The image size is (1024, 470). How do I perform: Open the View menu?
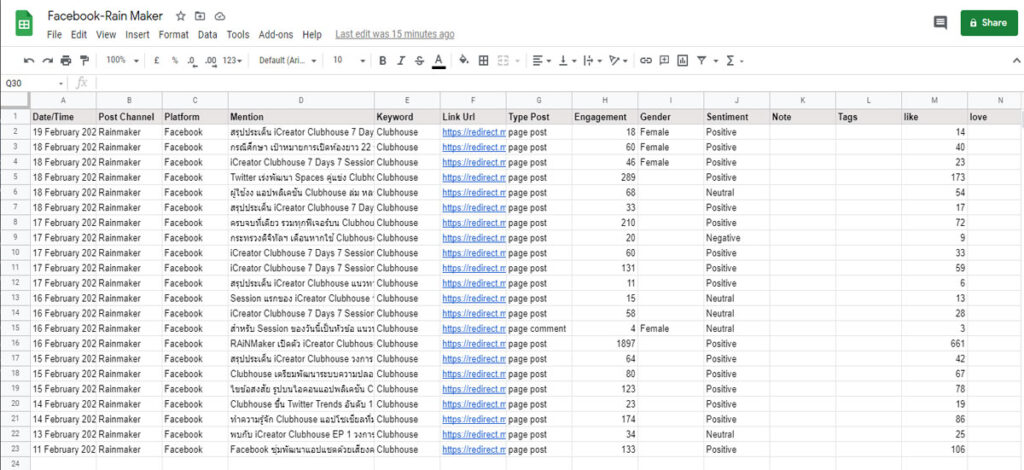(106, 35)
